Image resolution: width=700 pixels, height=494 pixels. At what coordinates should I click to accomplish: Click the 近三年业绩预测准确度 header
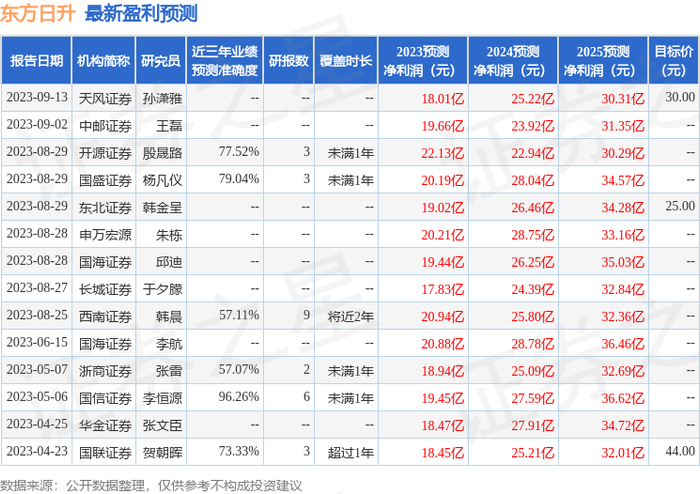225,61
